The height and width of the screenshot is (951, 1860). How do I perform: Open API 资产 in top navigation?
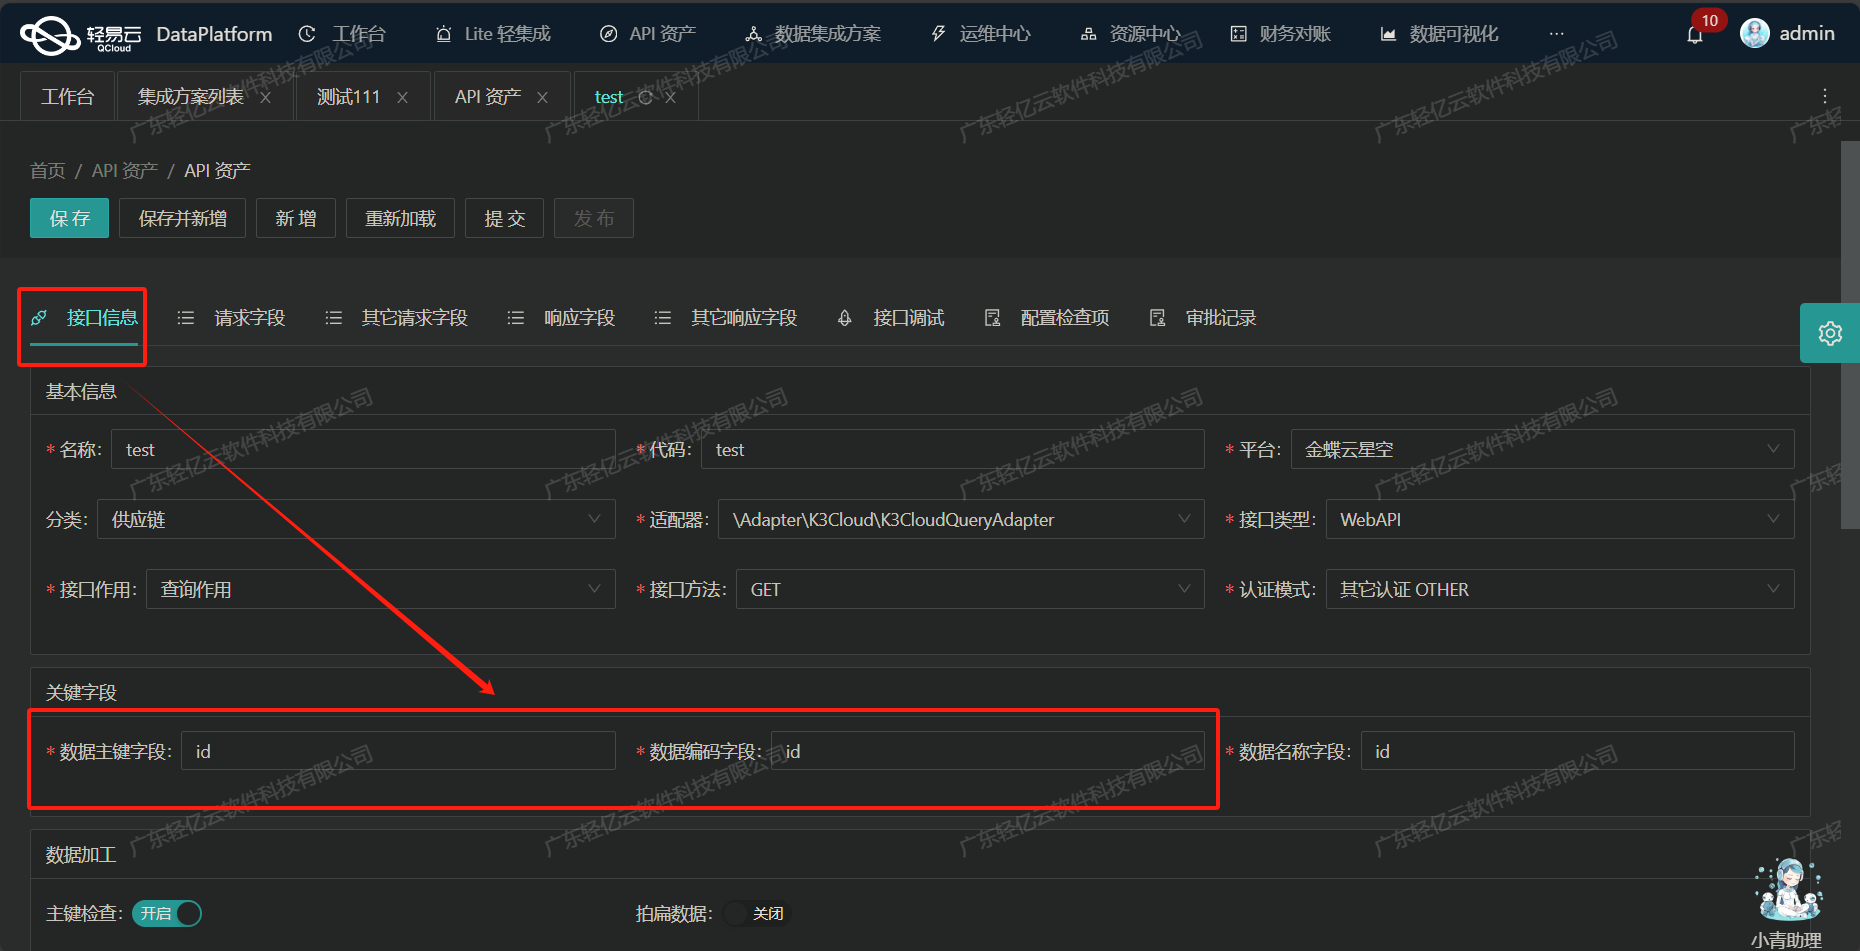648,34
